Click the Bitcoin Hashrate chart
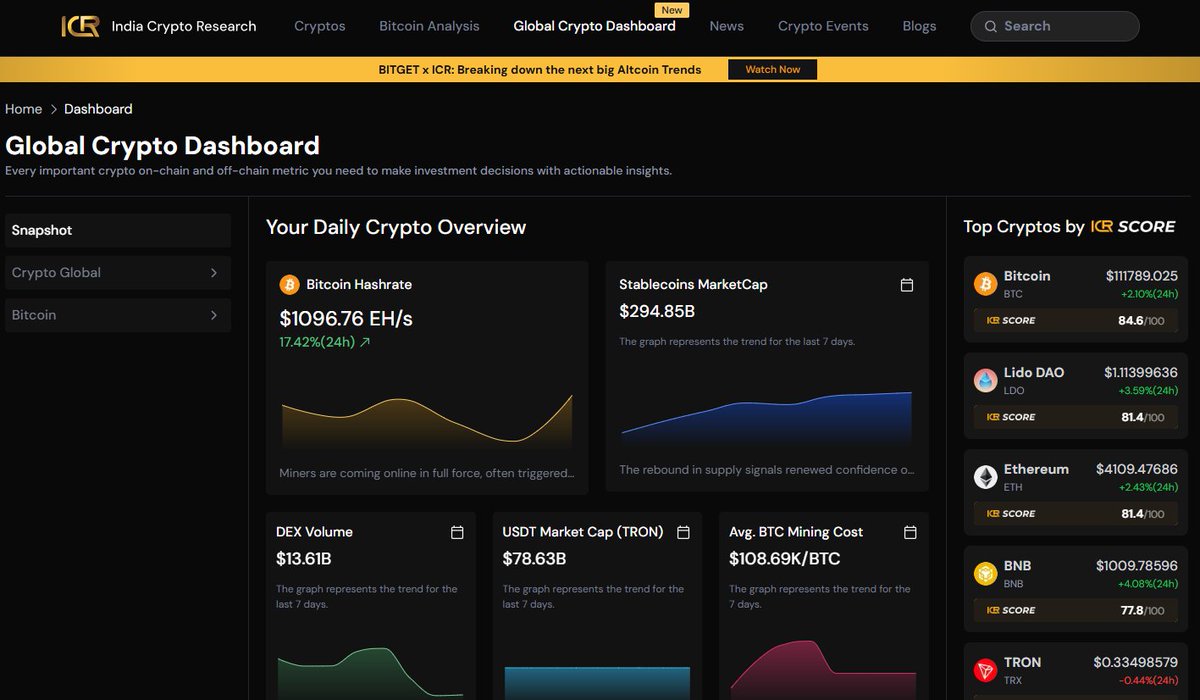The height and width of the screenshot is (700, 1200). 427,422
